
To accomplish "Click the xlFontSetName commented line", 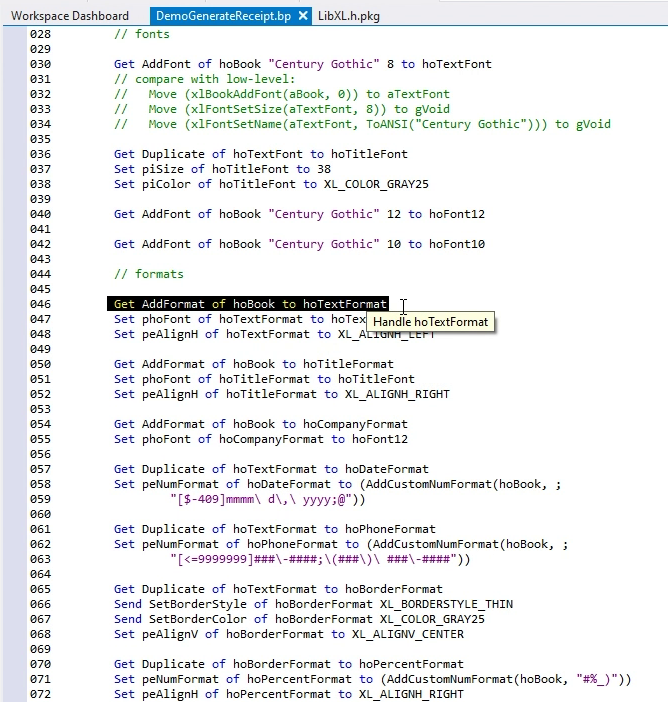I will click(360, 124).
